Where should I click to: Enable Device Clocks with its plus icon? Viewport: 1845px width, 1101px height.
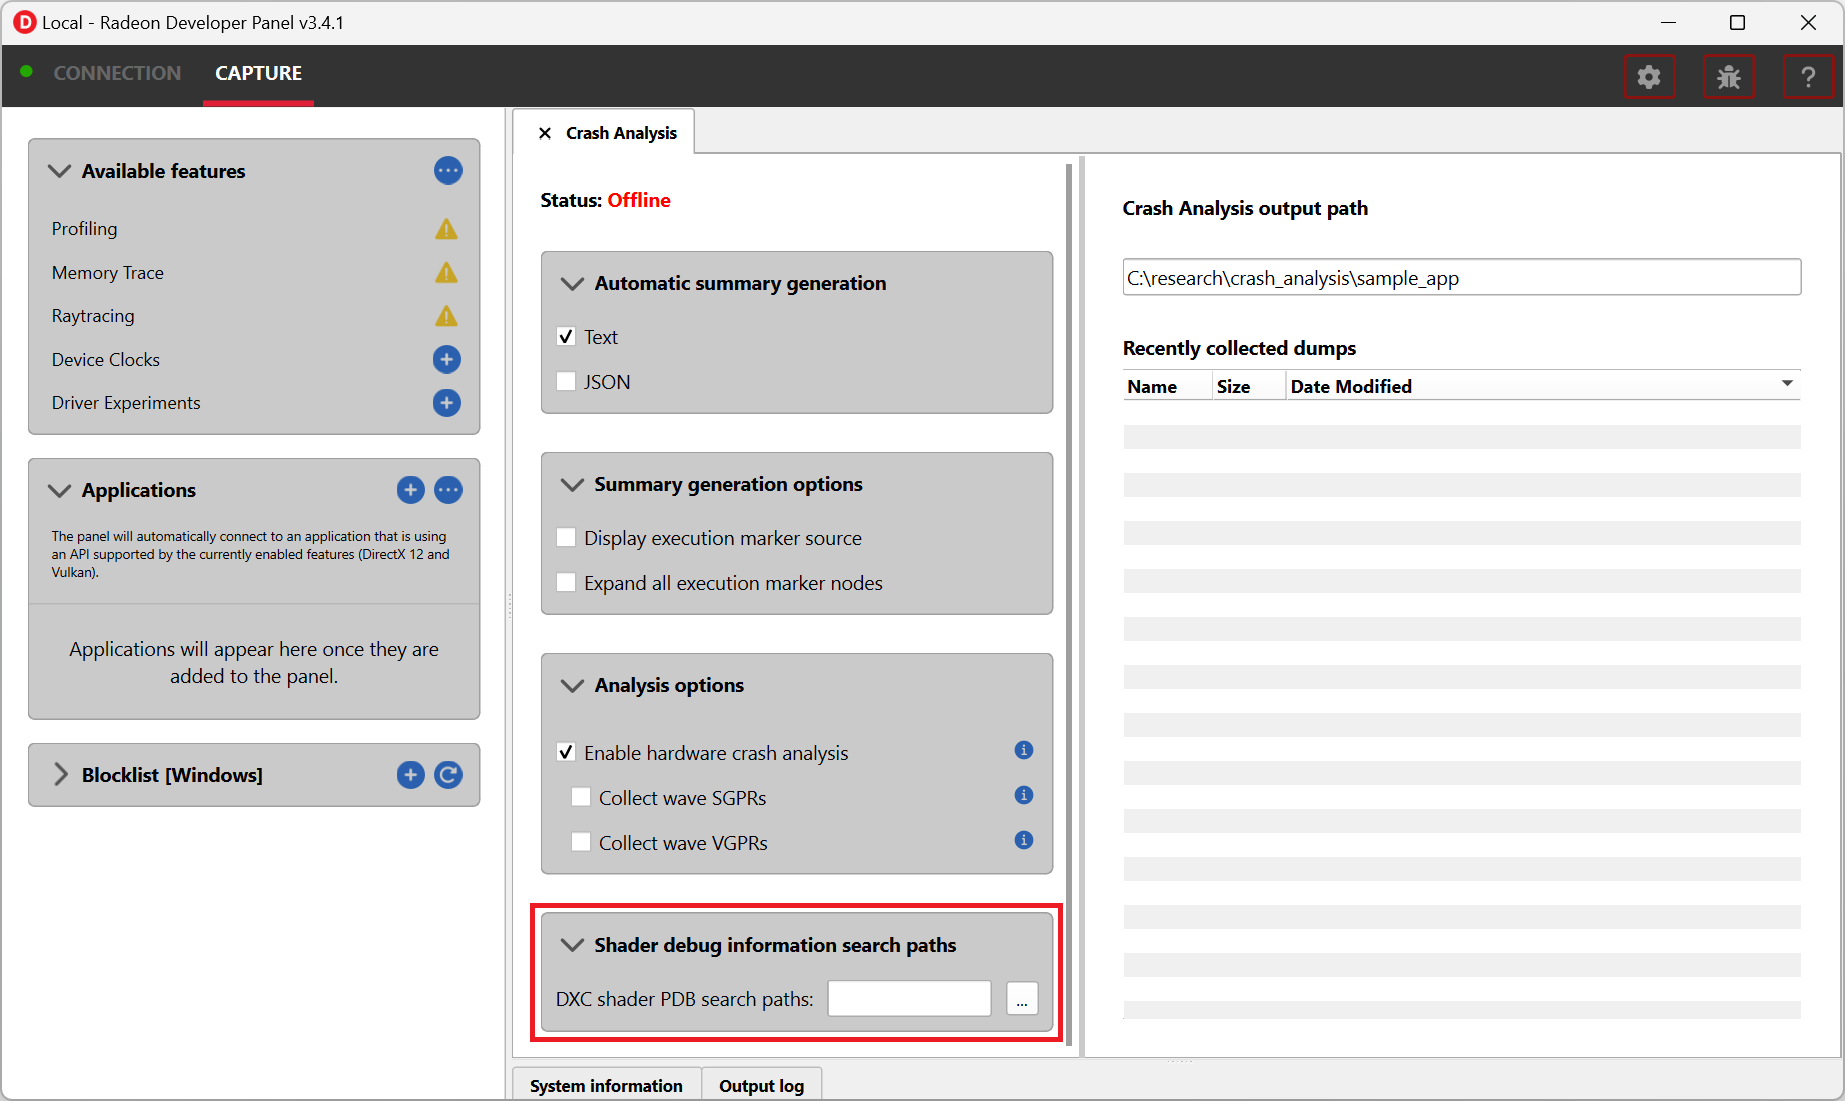[x=446, y=359]
